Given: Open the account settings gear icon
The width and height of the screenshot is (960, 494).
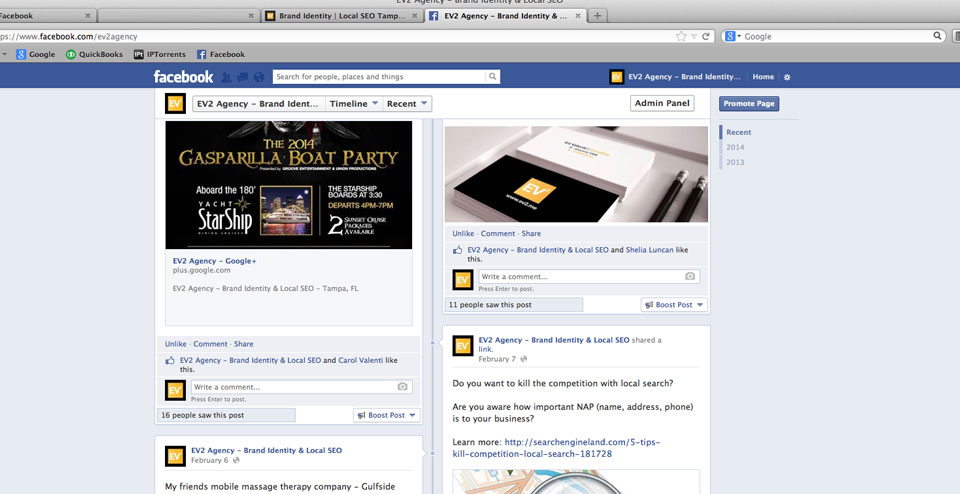Looking at the screenshot, I should pyautogui.click(x=787, y=77).
